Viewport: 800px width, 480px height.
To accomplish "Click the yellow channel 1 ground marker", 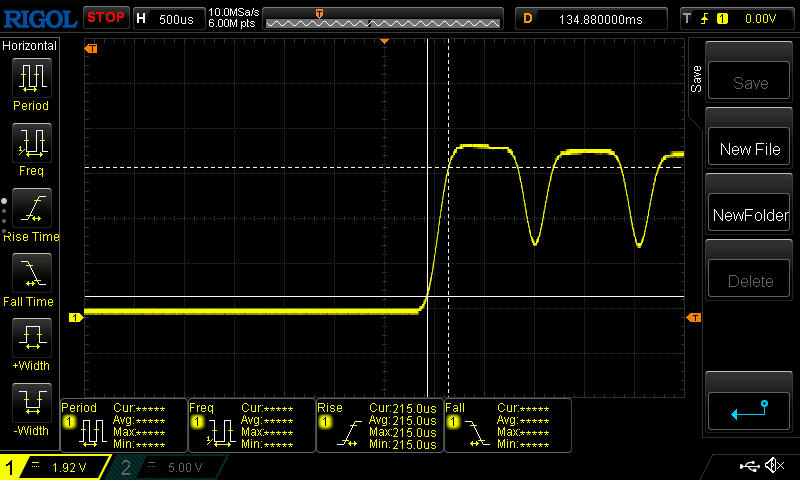I will [x=76, y=317].
